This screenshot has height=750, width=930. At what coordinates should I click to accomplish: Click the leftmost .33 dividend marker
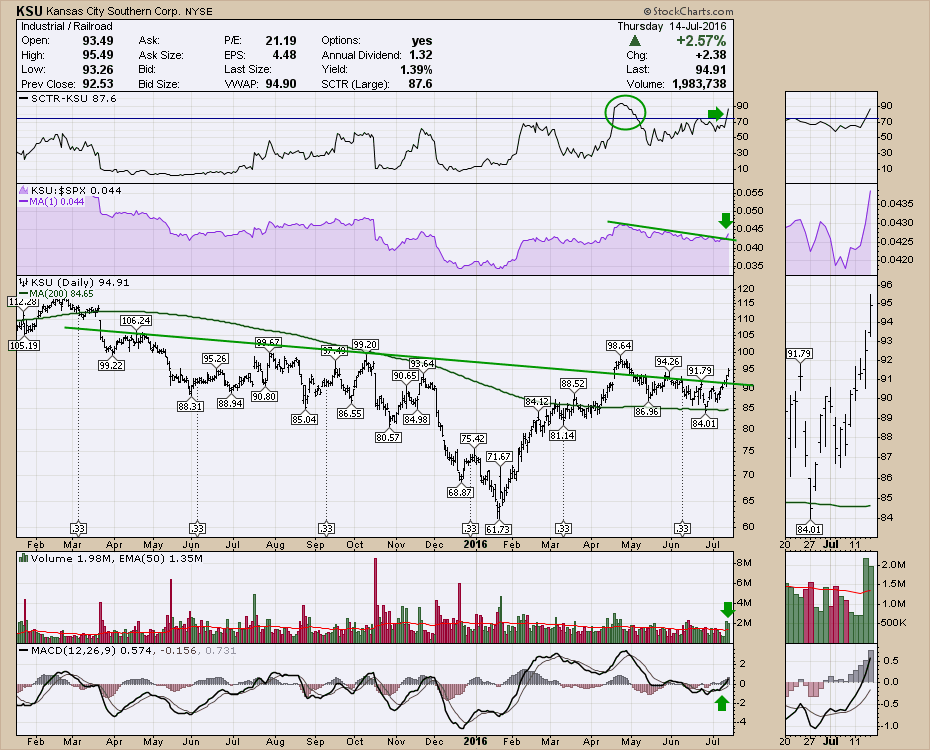pos(79,527)
